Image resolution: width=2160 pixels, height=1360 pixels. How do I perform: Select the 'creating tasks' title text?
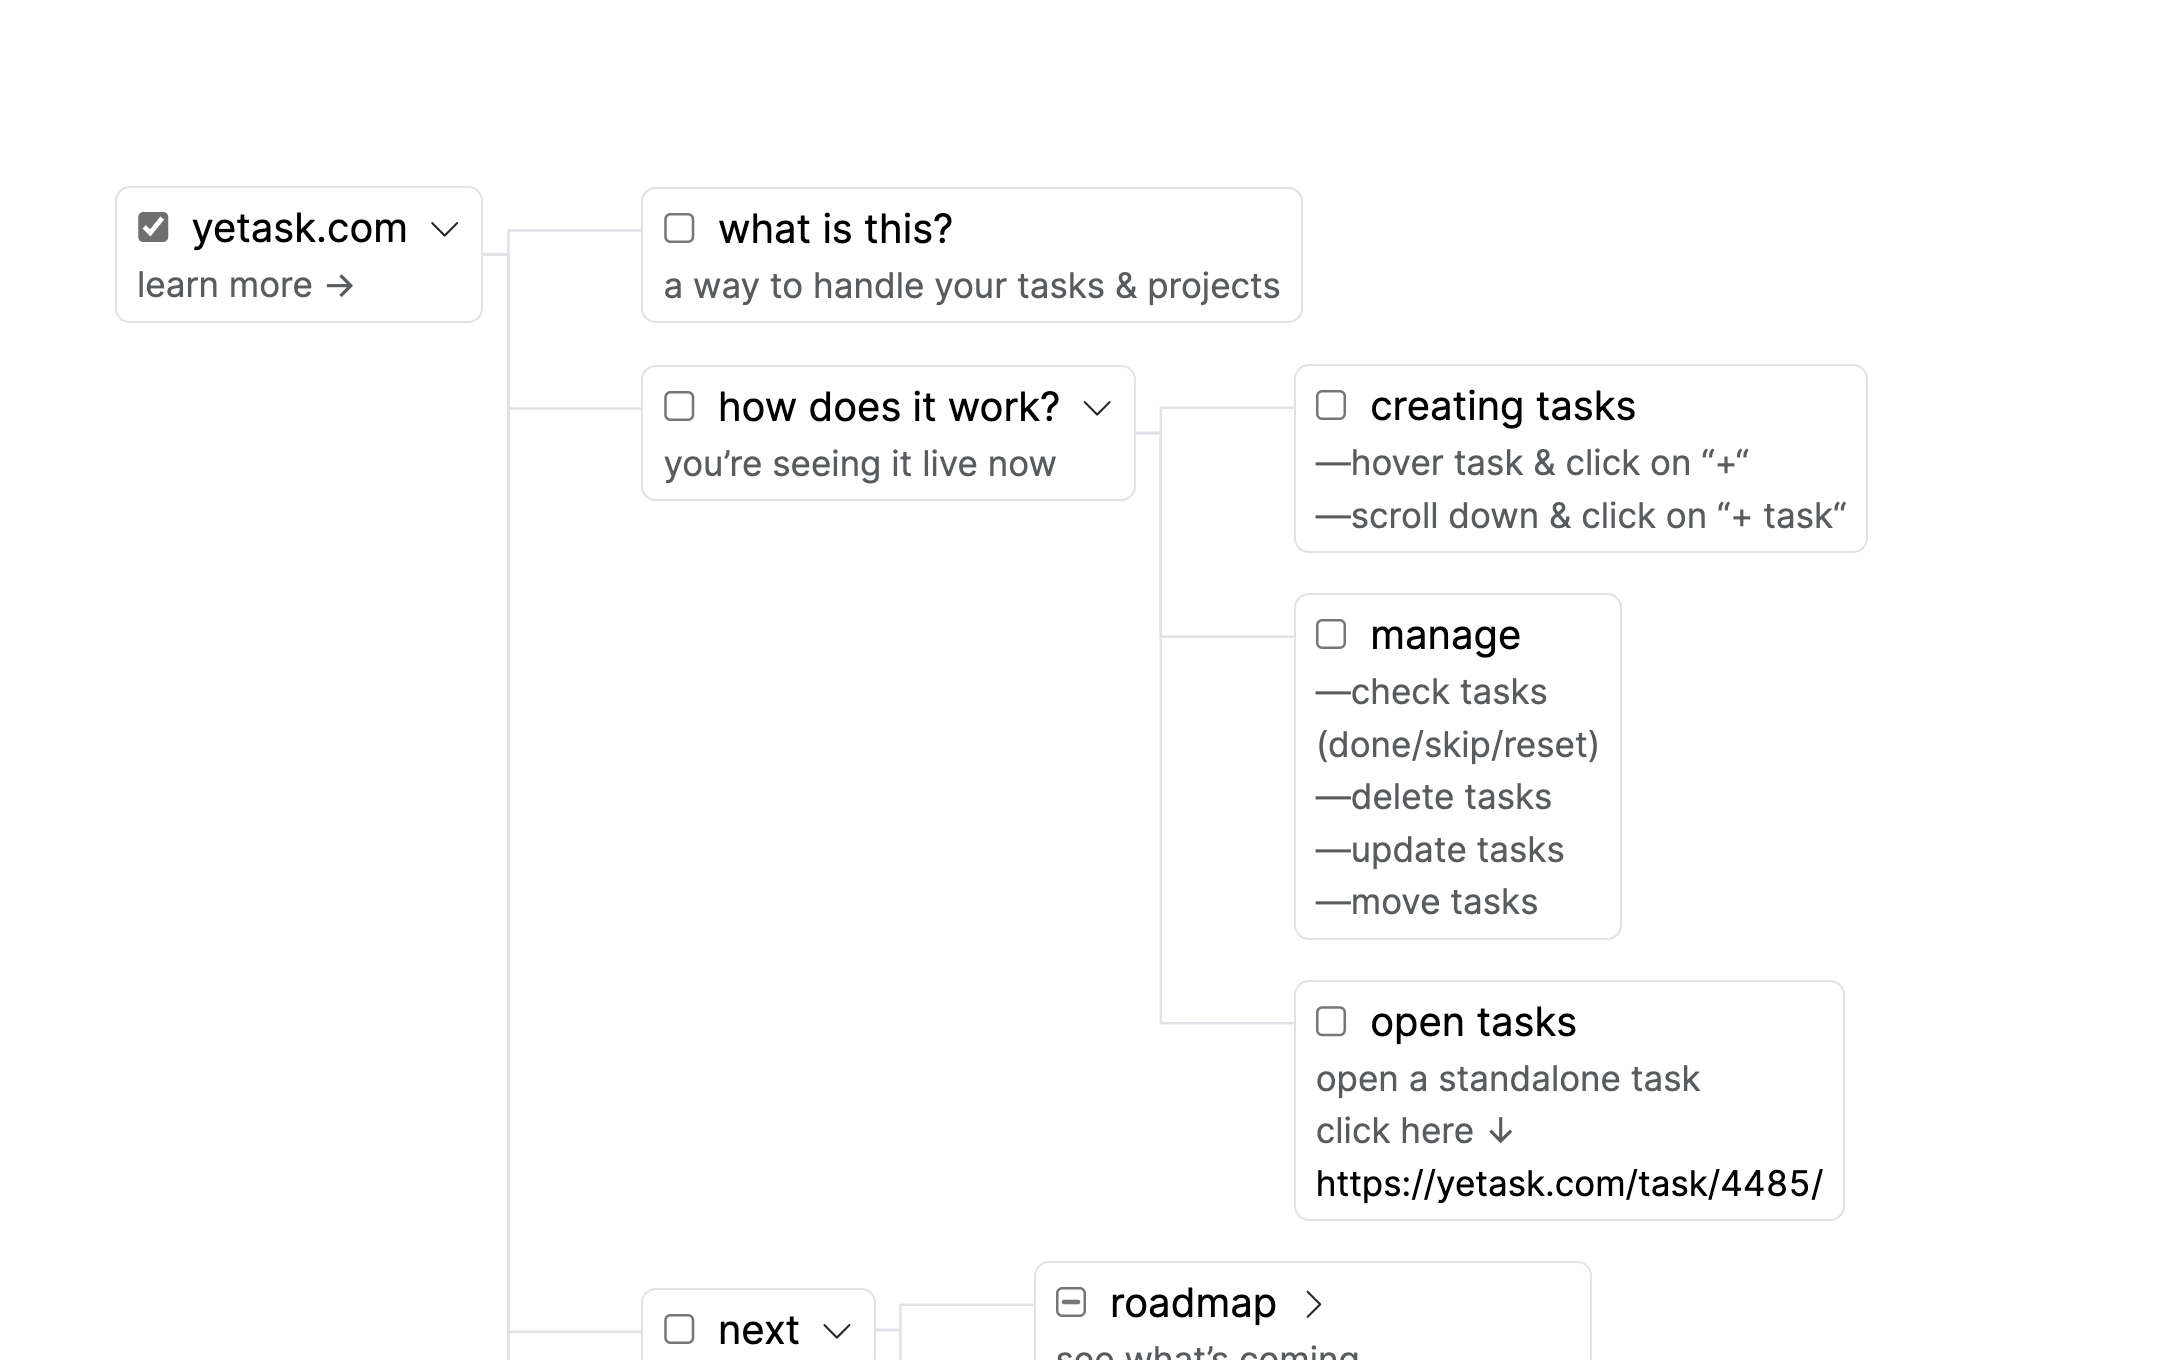pos(1502,406)
